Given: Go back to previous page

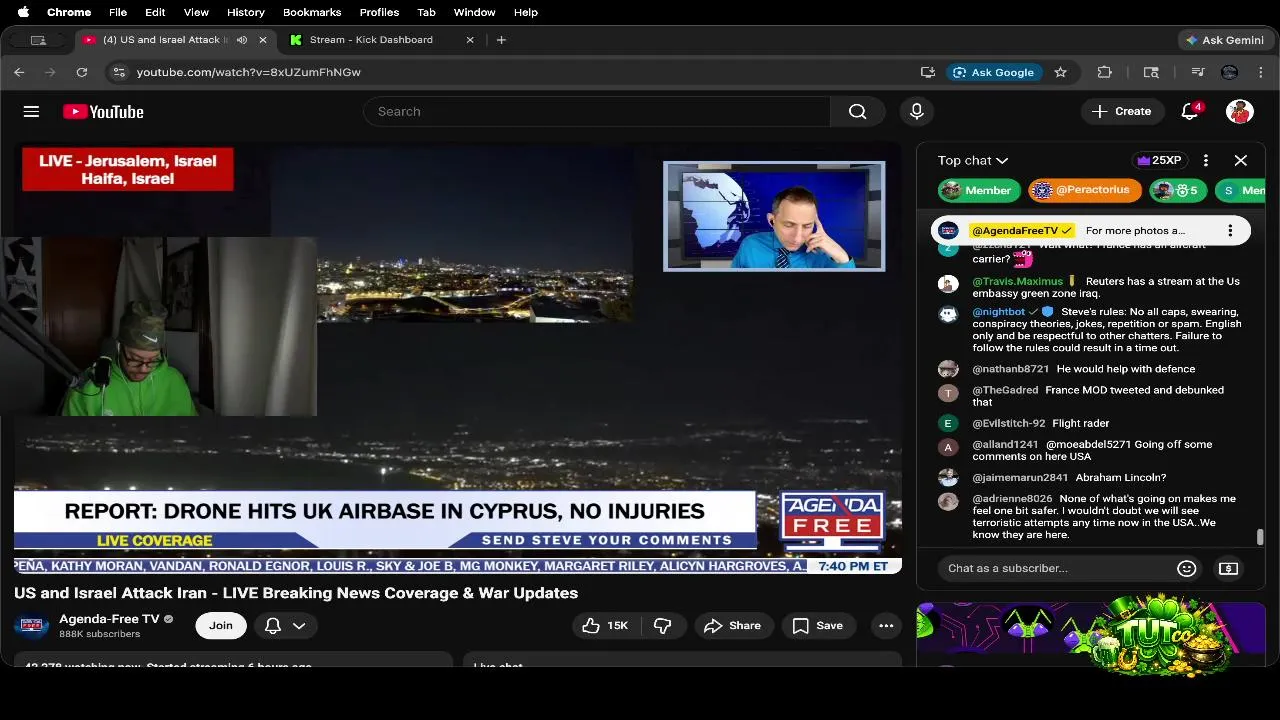Looking at the screenshot, I should [x=19, y=72].
